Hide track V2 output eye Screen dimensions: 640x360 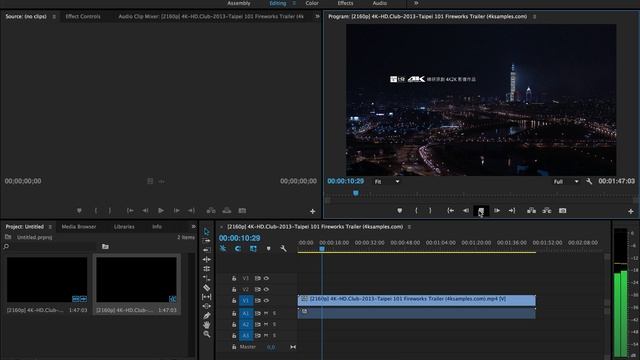click(266, 289)
